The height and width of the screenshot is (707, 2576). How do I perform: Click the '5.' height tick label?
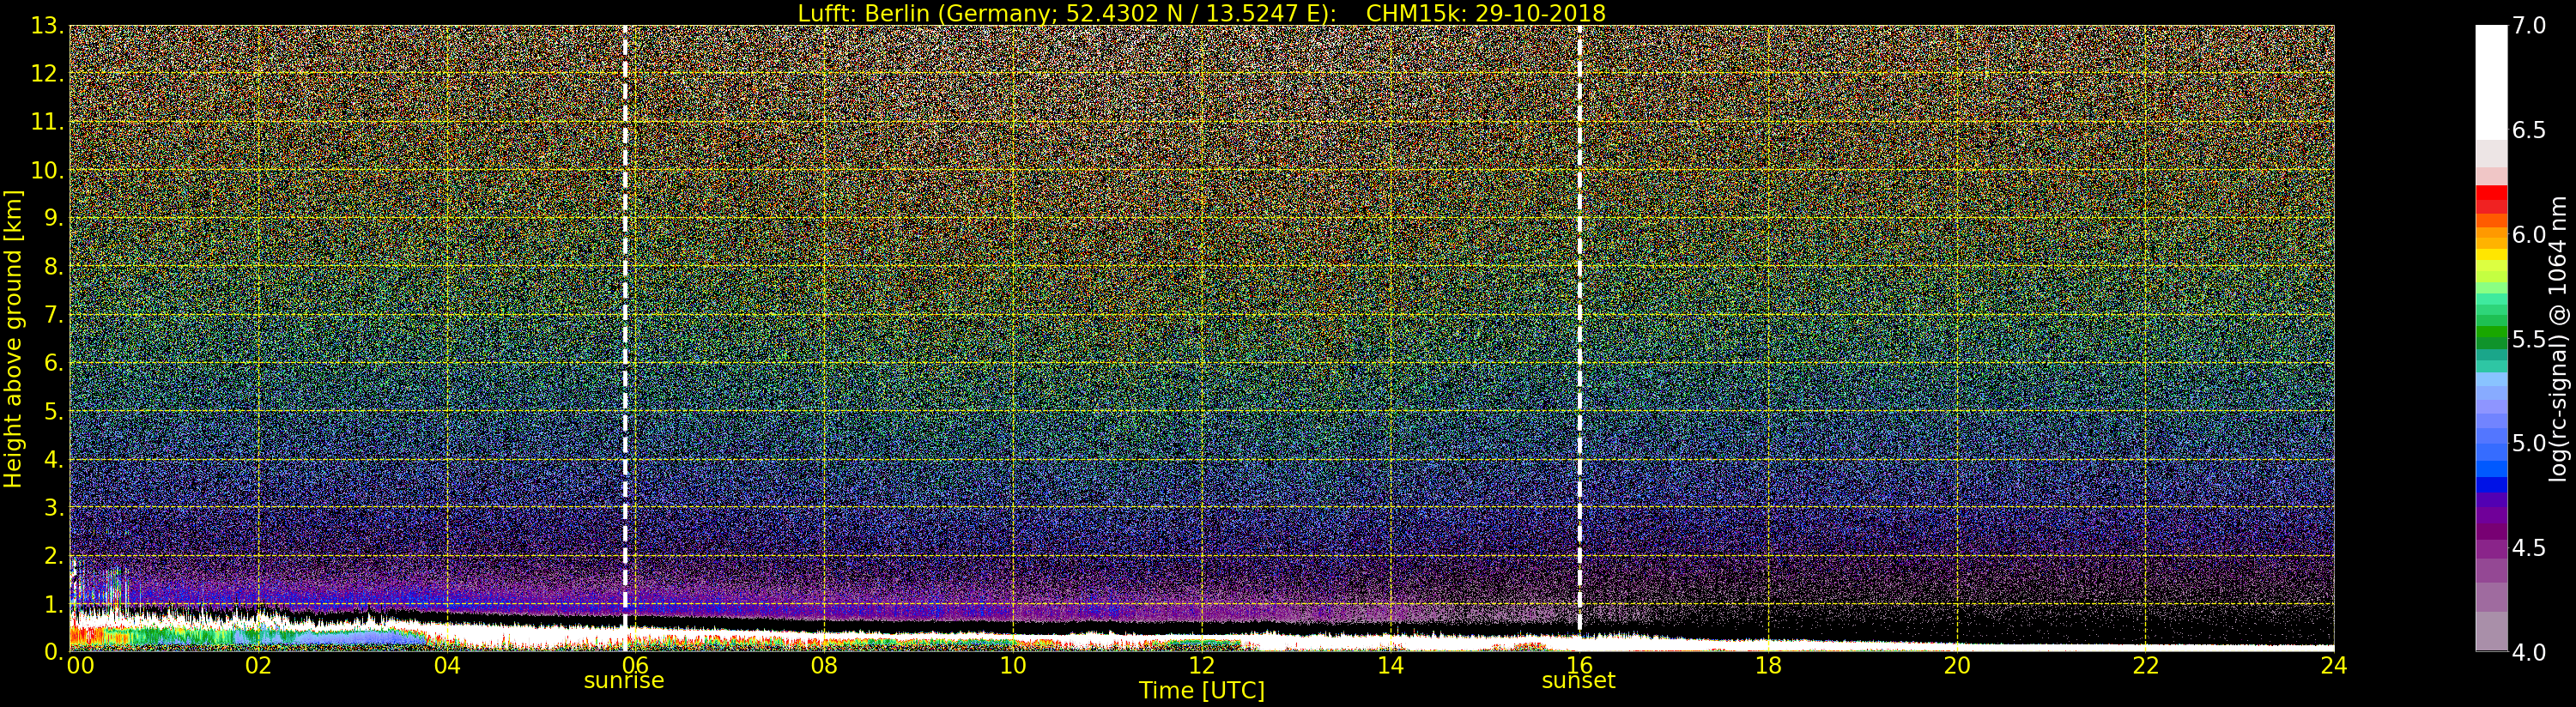pos(54,411)
